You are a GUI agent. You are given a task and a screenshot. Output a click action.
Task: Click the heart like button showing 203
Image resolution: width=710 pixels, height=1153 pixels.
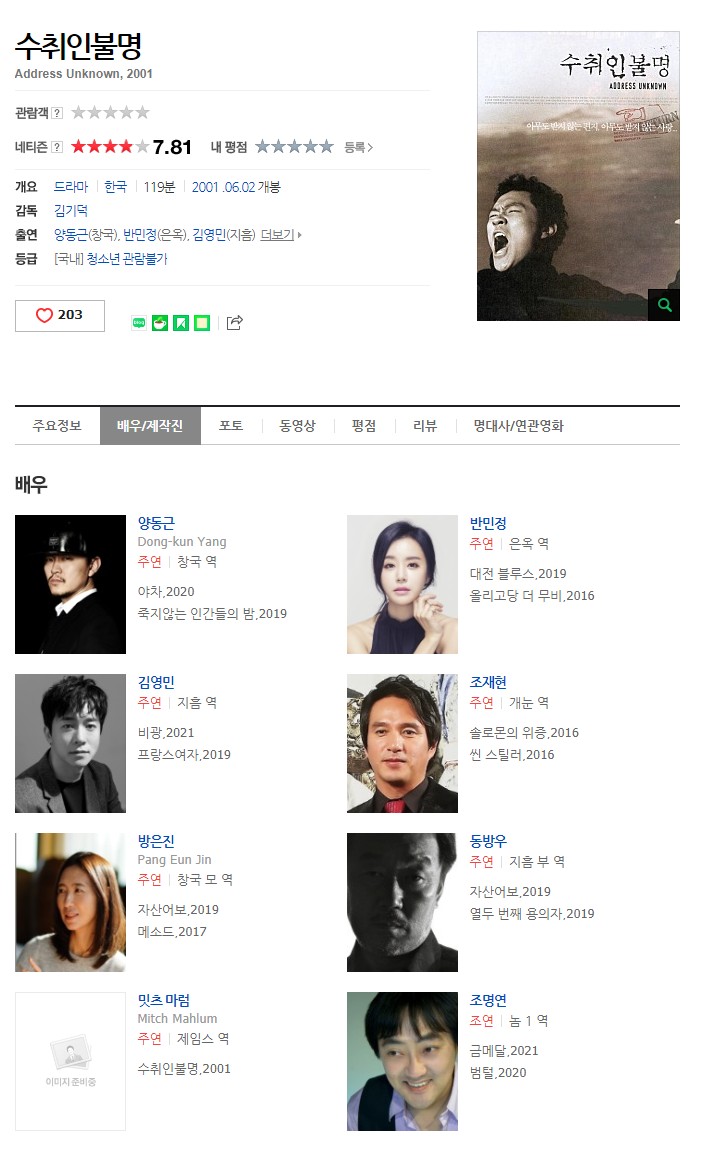click(60, 315)
